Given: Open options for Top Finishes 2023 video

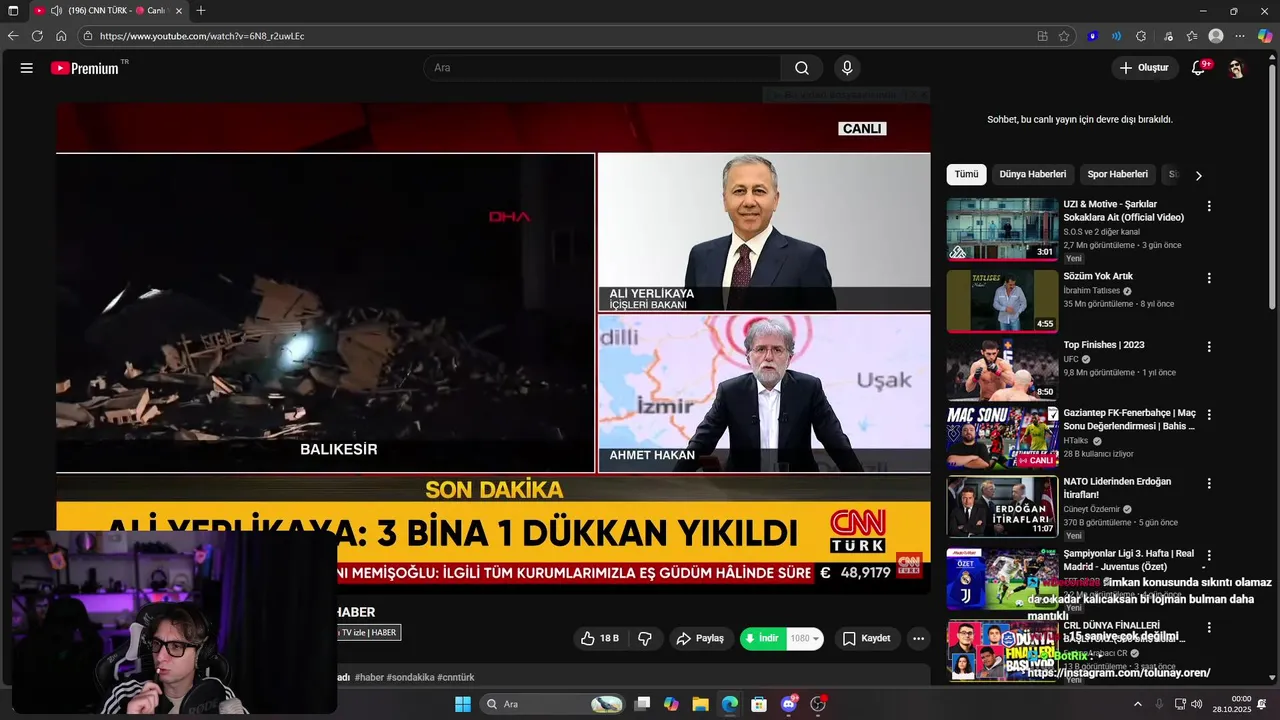Looking at the screenshot, I should coord(1209,346).
